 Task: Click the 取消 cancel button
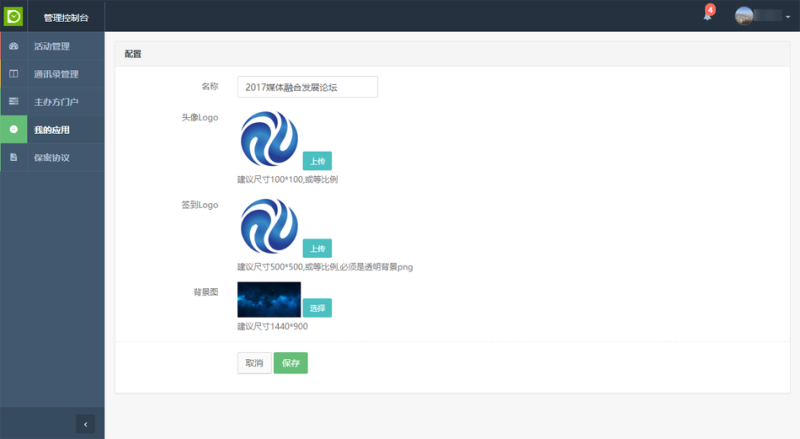254,363
